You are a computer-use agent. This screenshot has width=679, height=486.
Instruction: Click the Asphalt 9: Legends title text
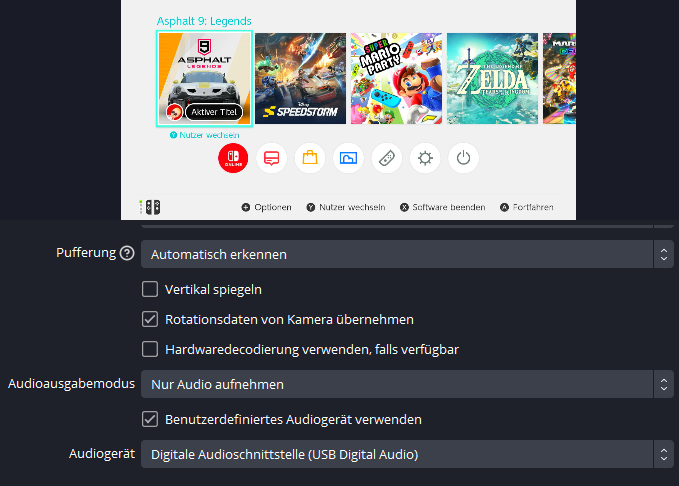click(x=204, y=21)
